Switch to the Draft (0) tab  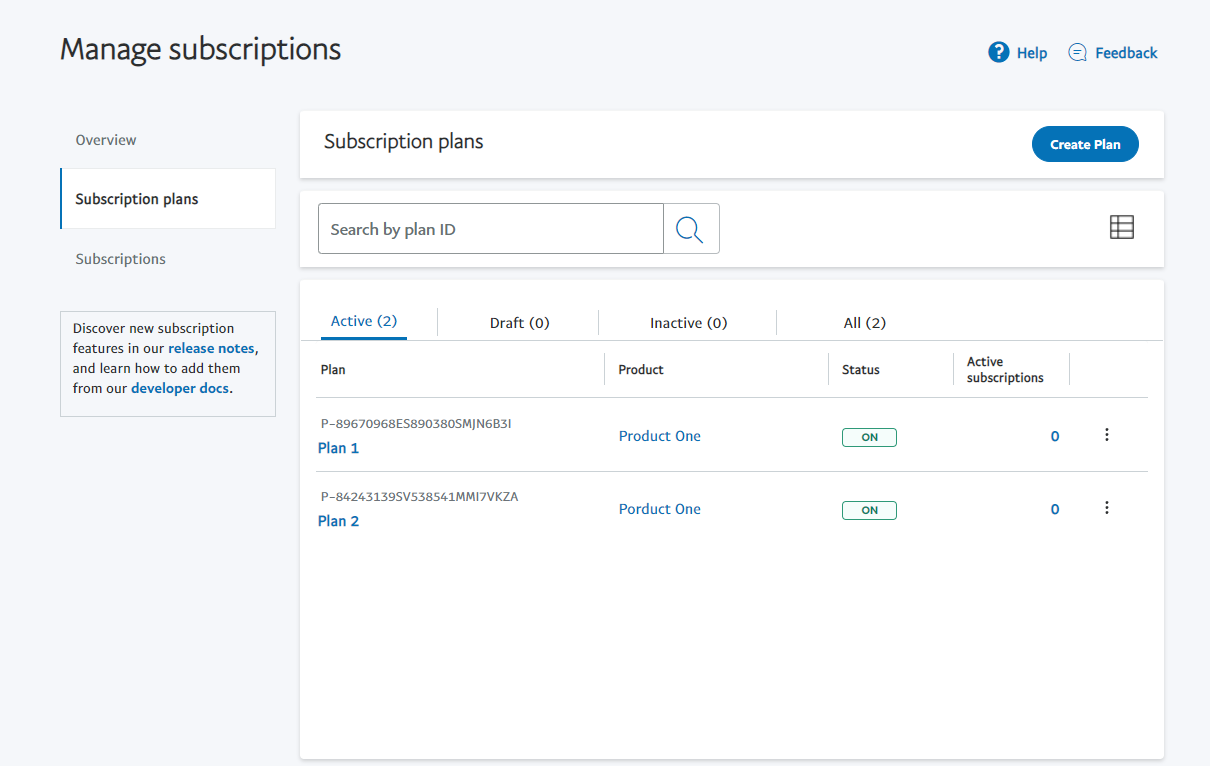[519, 323]
